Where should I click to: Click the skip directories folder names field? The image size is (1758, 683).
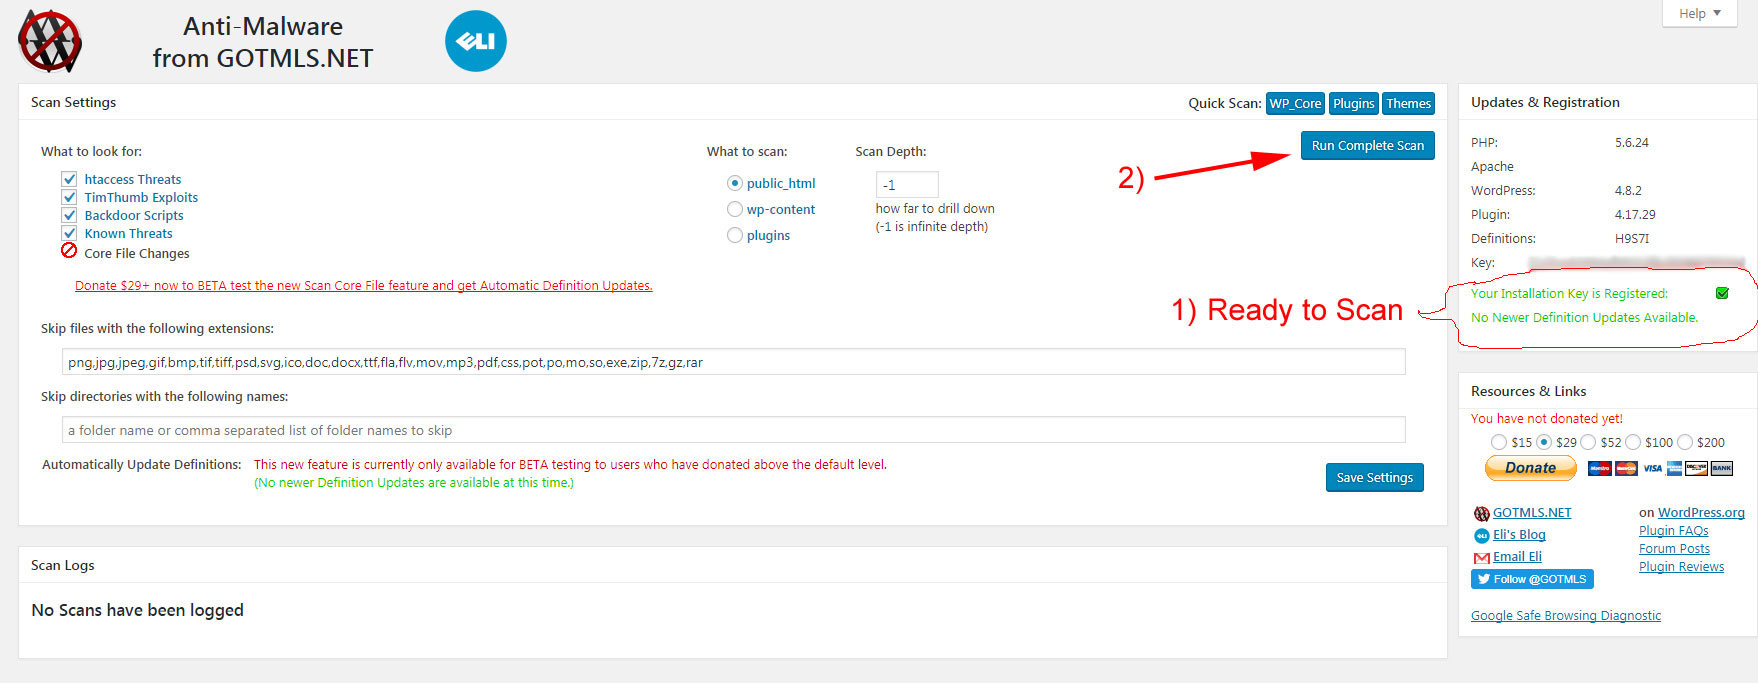tap(733, 430)
